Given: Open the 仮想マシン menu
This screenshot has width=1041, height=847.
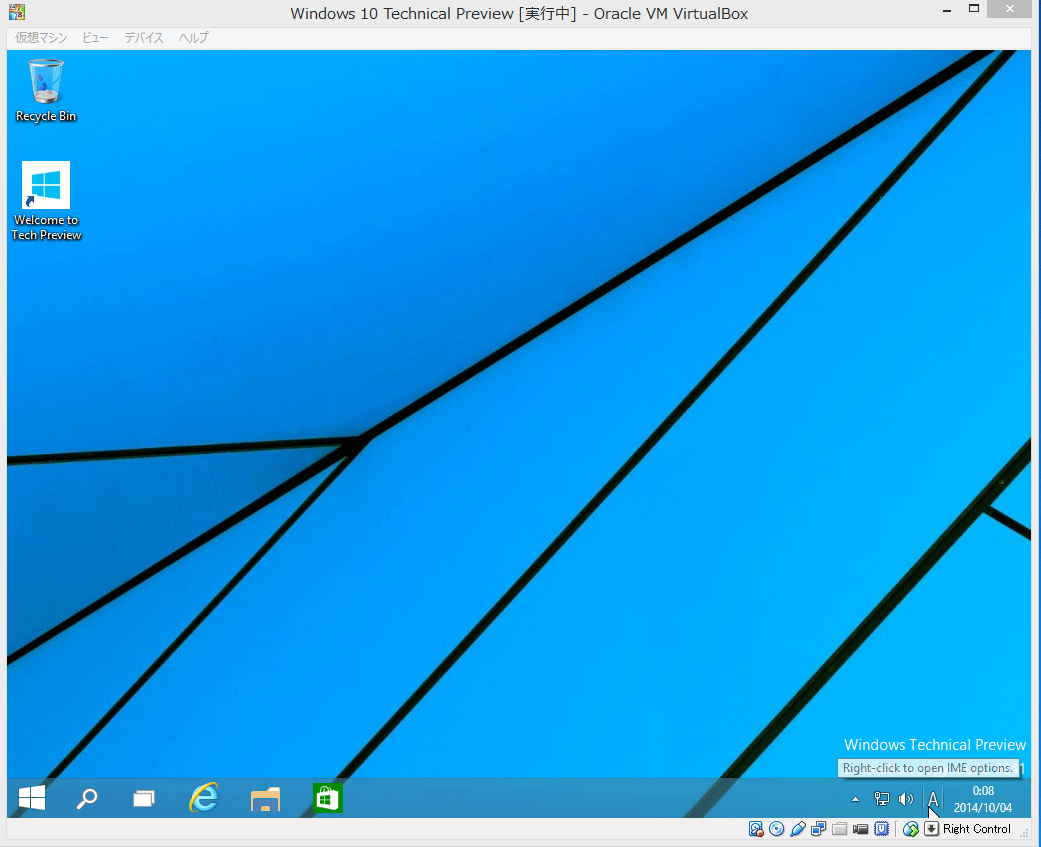Looking at the screenshot, I should pyautogui.click(x=41, y=38).
